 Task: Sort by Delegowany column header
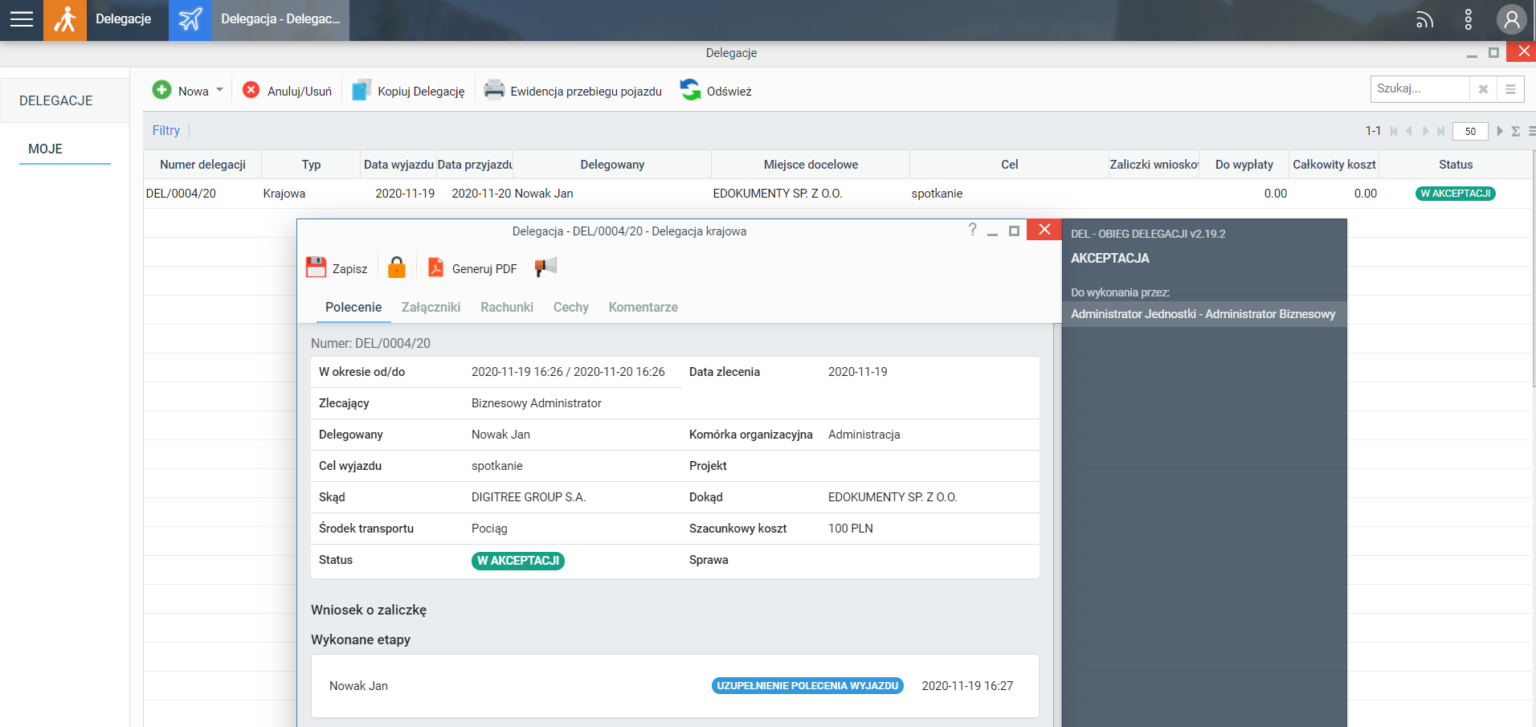coord(612,165)
